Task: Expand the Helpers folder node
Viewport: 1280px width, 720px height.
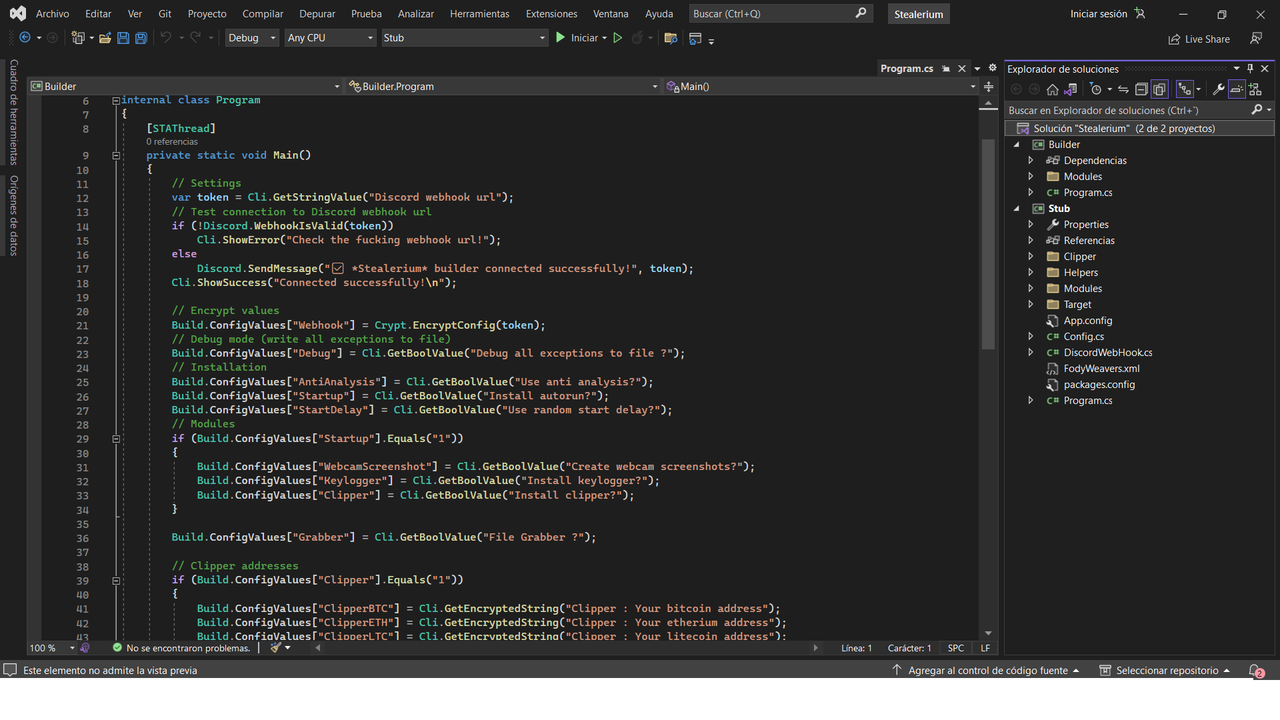Action: (1031, 272)
